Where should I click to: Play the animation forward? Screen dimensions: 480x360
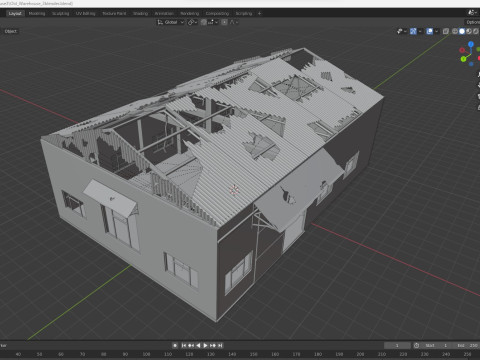tap(205, 345)
